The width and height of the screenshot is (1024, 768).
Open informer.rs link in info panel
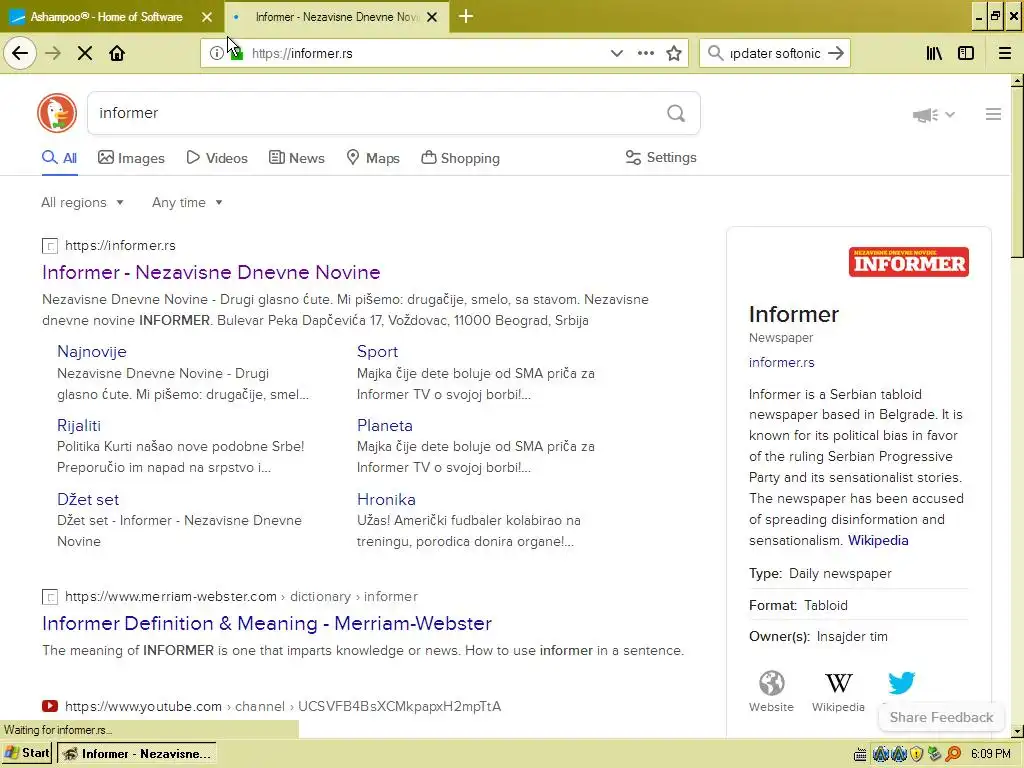[x=781, y=362]
